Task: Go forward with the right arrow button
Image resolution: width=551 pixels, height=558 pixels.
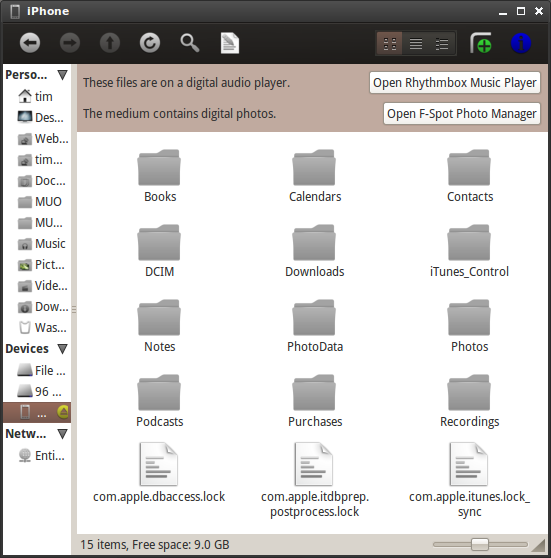Action: click(x=69, y=43)
